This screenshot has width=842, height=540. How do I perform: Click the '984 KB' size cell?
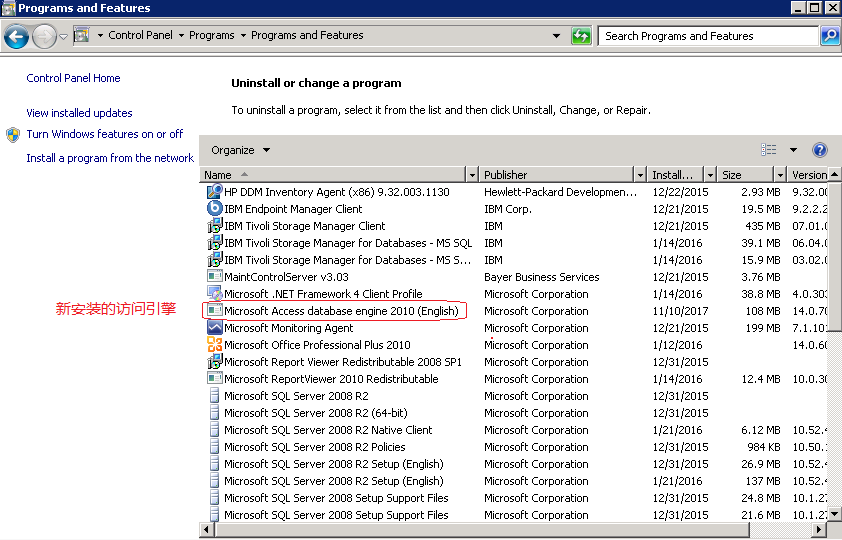(764, 447)
